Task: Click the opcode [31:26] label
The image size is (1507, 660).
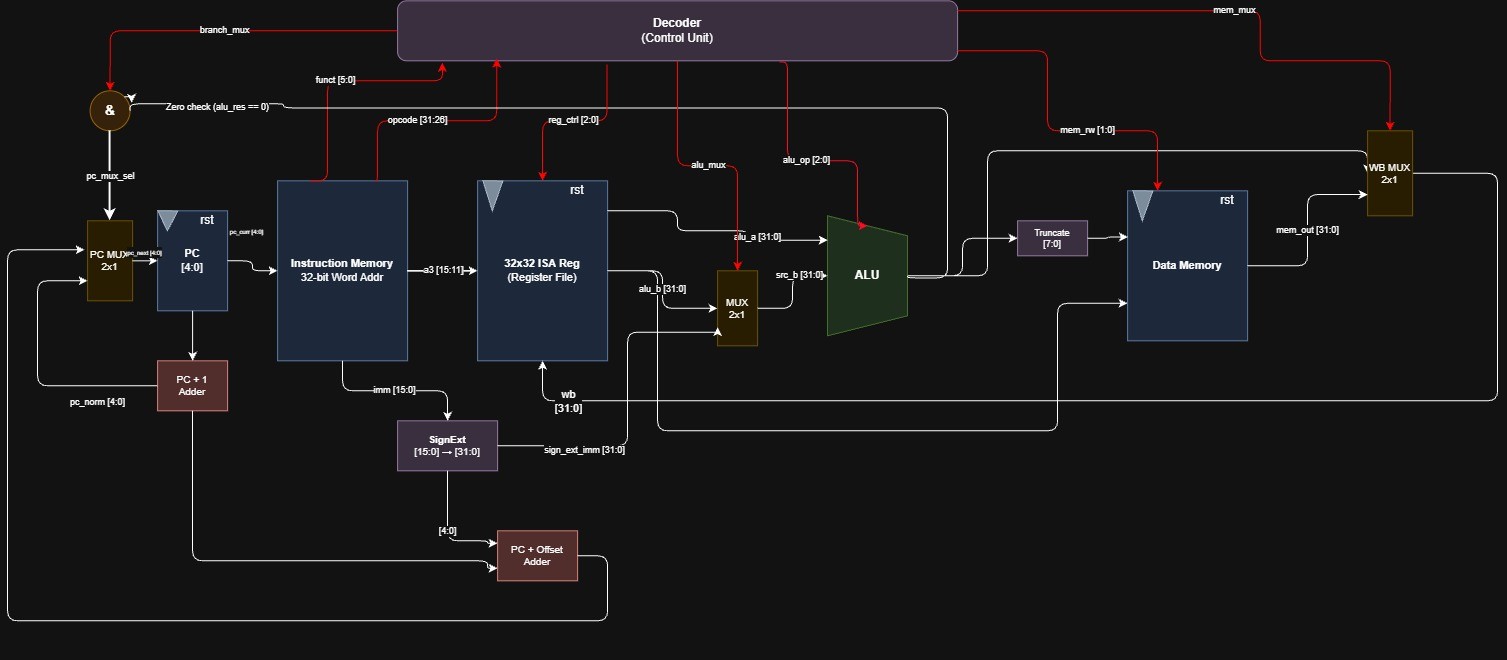Action: tap(417, 120)
